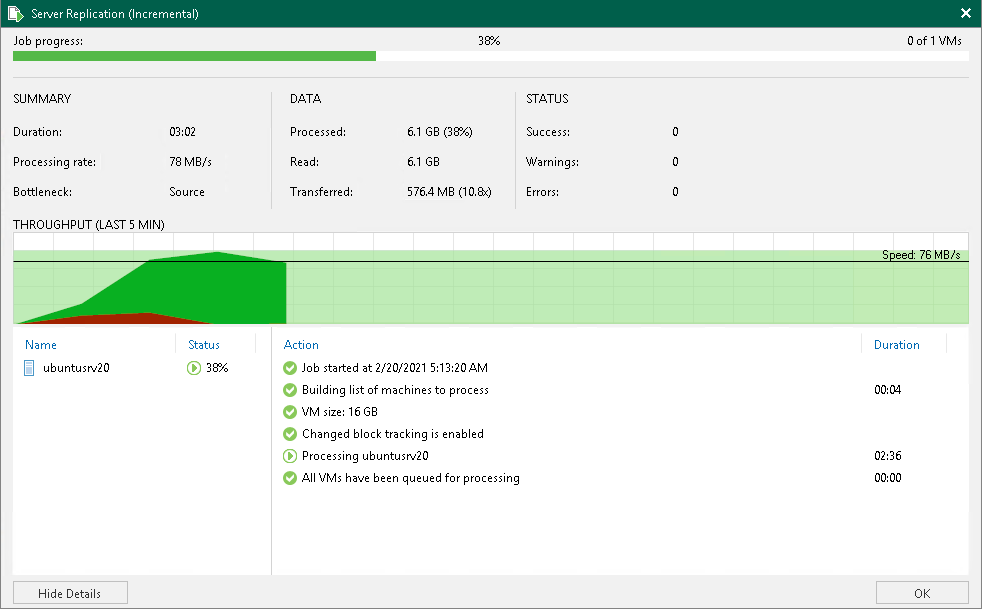982x609 pixels.
Task: Select the ubuntusrv20 row in the list
Action: 142,368
